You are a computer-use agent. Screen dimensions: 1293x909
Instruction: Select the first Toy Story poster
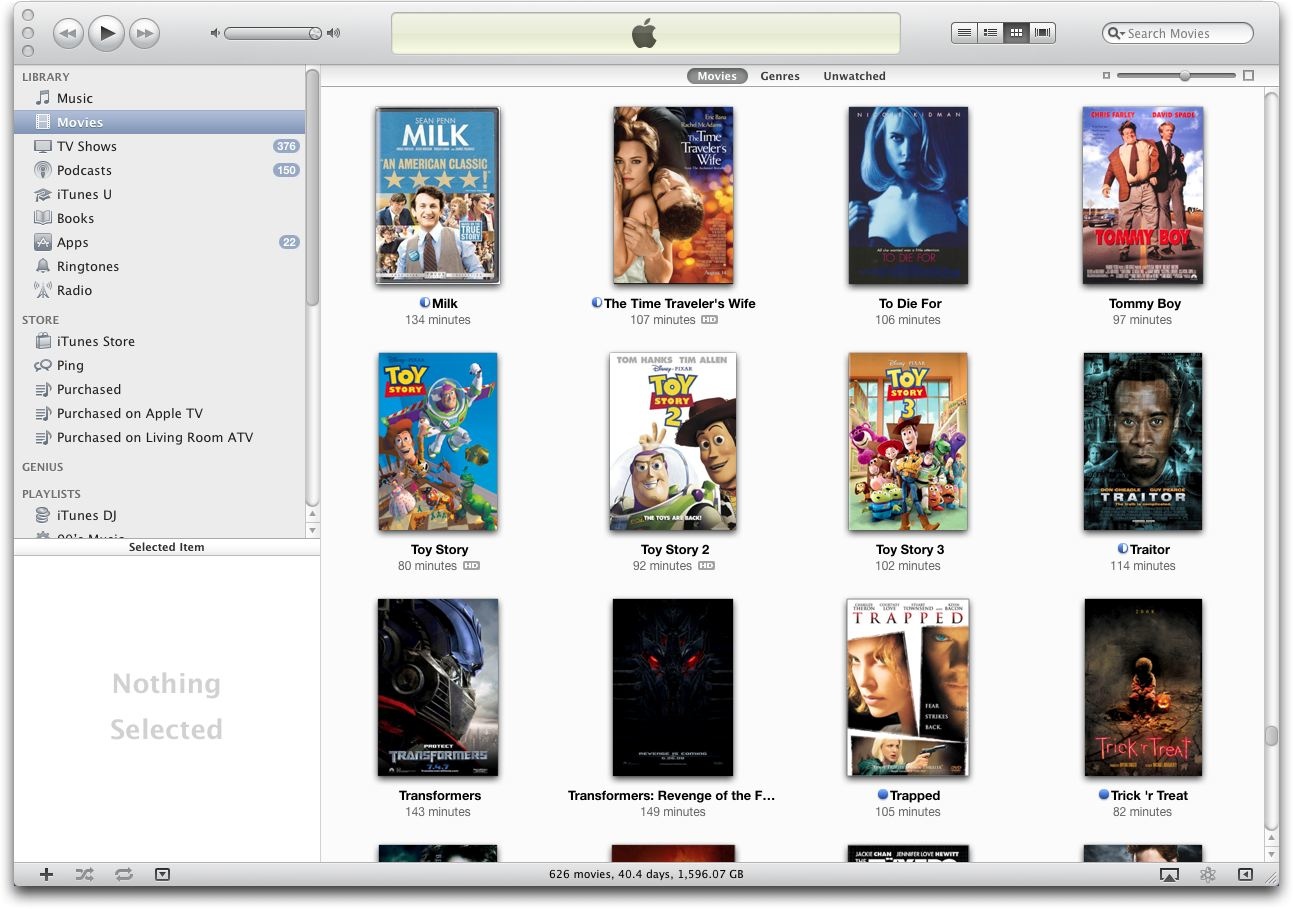(438, 442)
